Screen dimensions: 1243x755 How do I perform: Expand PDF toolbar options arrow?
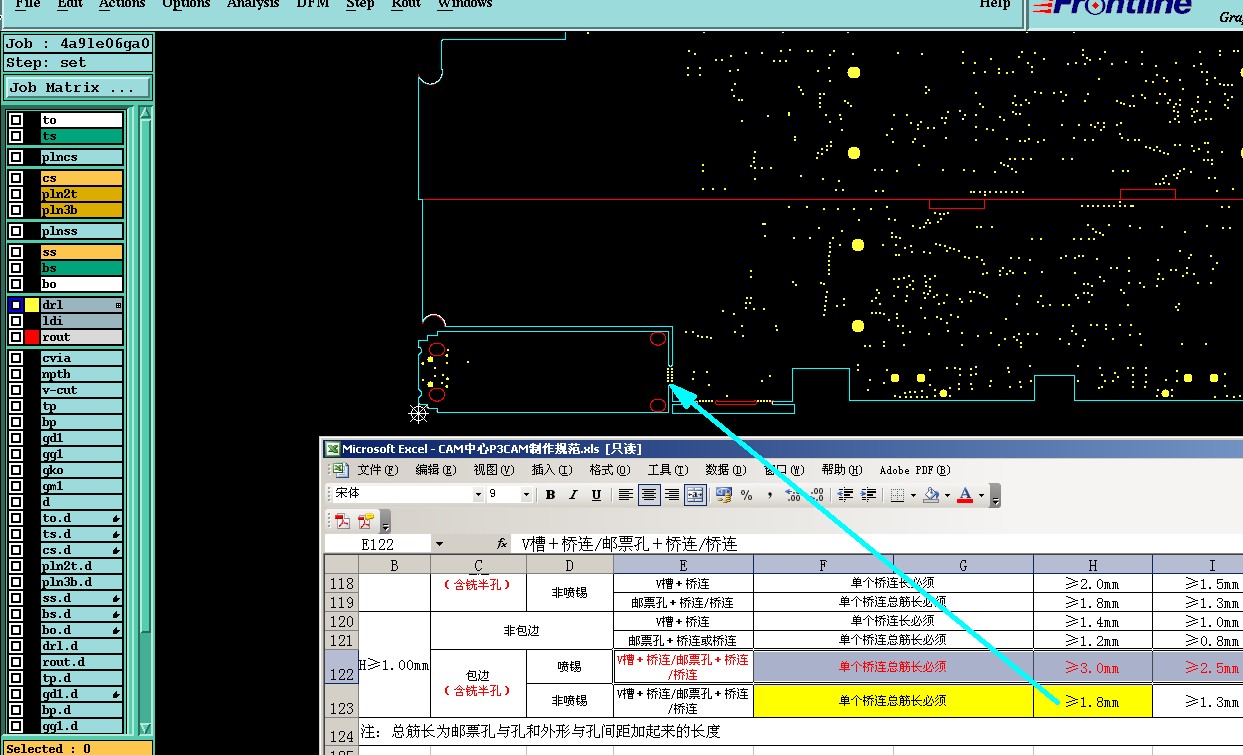[x=386, y=522]
